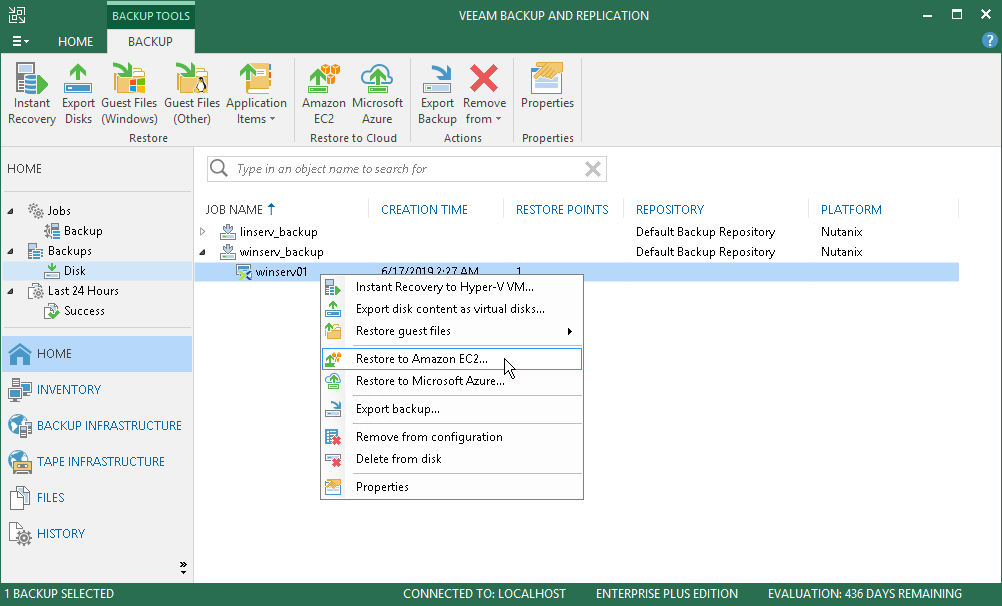Open the HOME navigation view
This screenshot has width=1002, height=606.
pyautogui.click(x=97, y=354)
